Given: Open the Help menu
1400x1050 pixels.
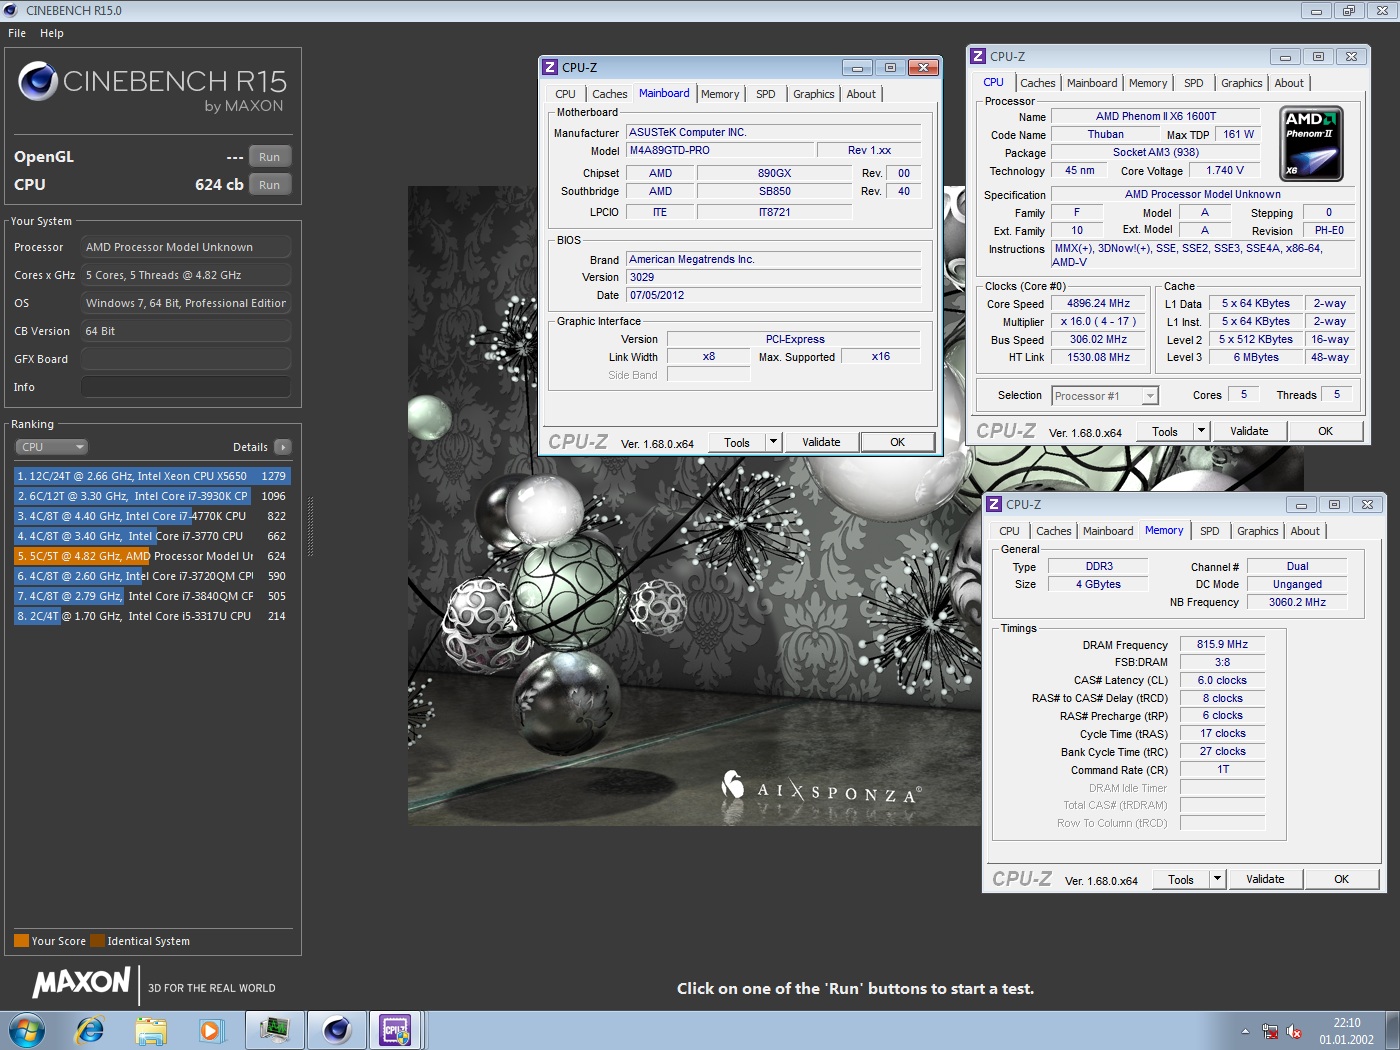Looking at the screenshot, I should [x=52, y=33].
